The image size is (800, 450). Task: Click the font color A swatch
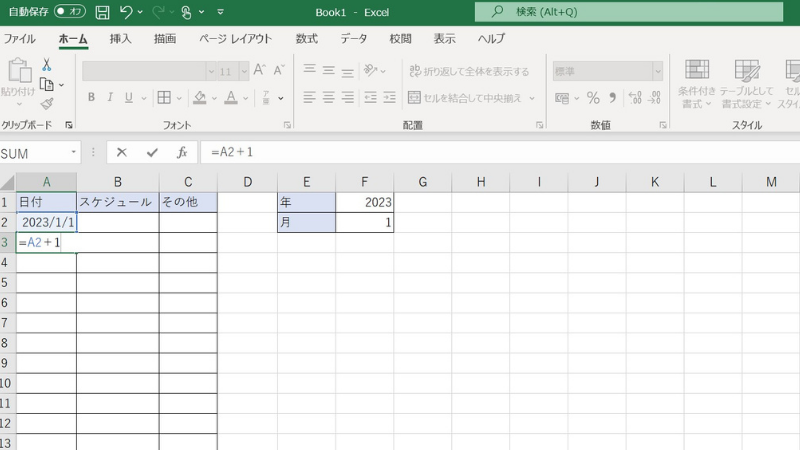(231, 98)
